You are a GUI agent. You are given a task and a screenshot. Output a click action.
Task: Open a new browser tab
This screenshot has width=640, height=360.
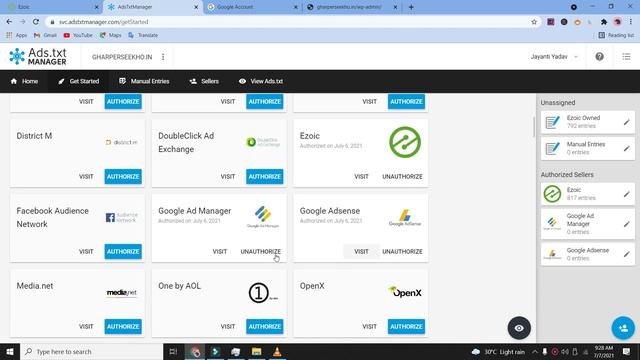click(x=411, y=7)
